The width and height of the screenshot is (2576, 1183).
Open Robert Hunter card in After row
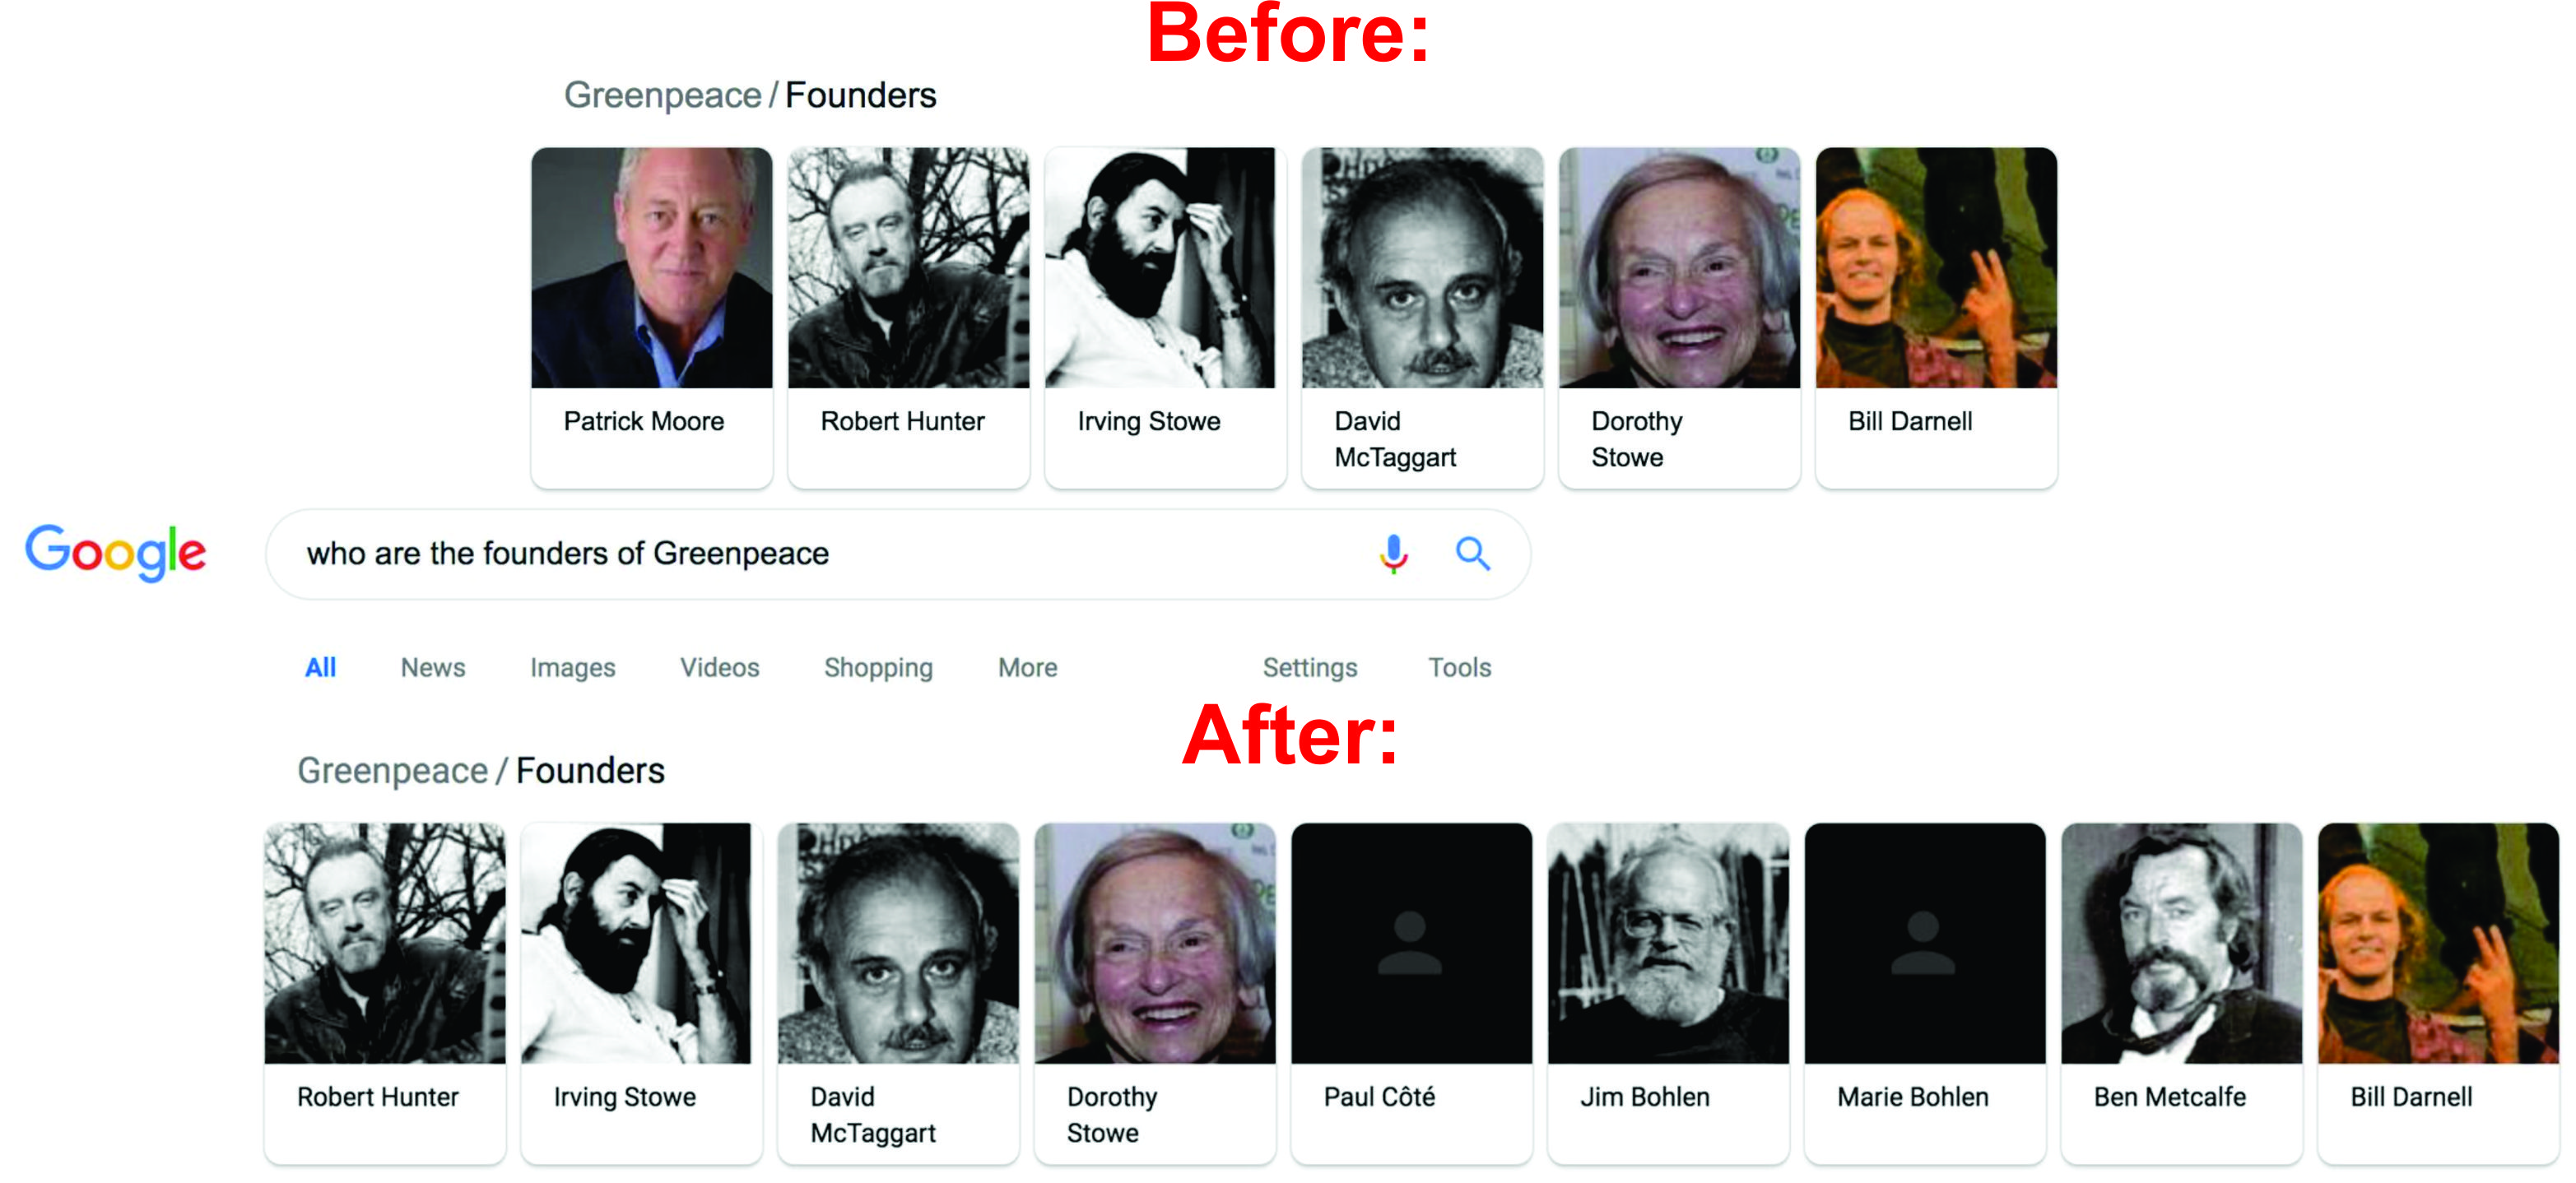click(x=385, y=993)
